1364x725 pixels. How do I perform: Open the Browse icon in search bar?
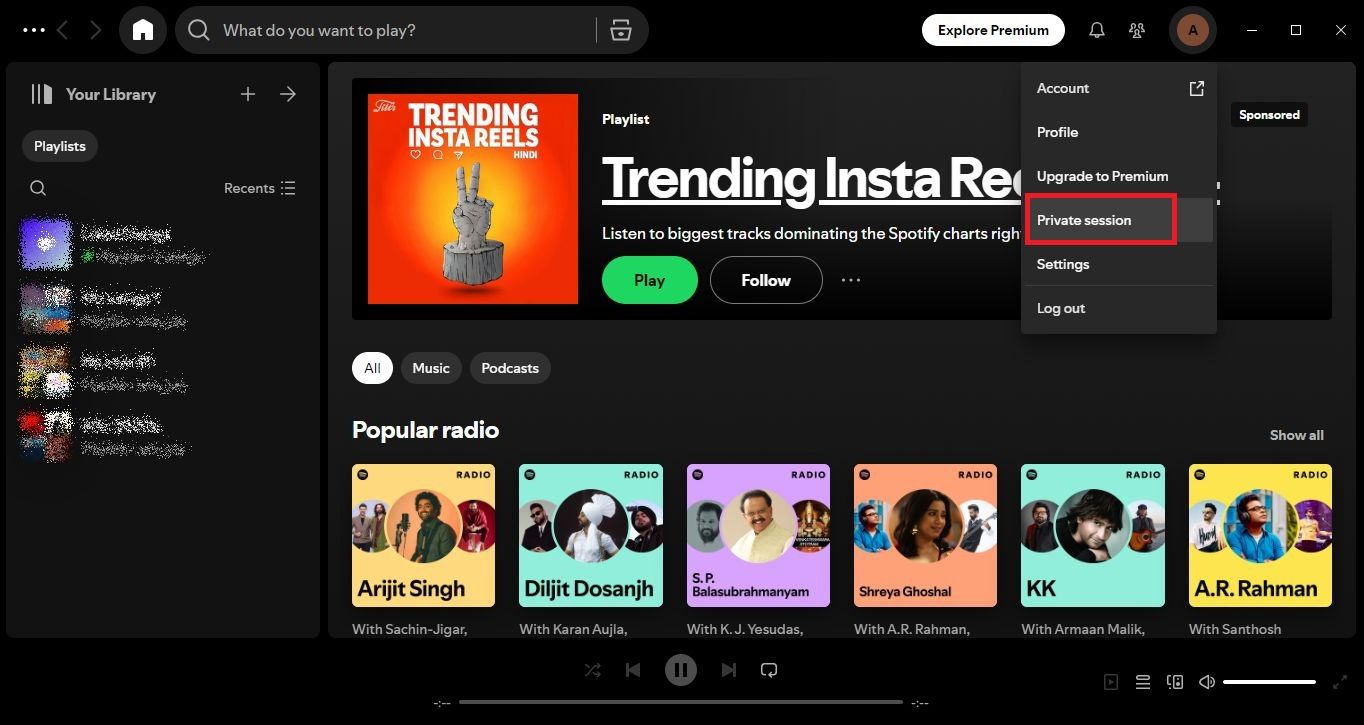point(621,30)
